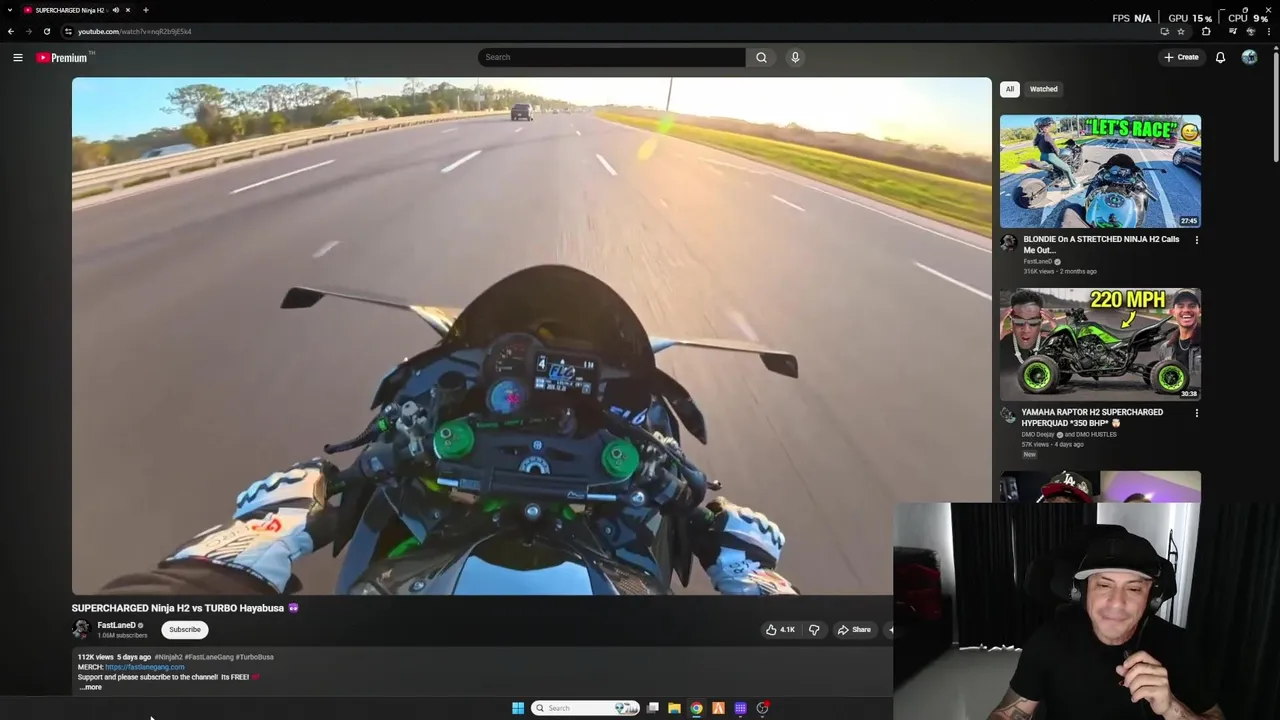The image size is (1280, 720).
Task: Open the 220 MPH quad thumbnail
Action: (x=1100, y=344)
